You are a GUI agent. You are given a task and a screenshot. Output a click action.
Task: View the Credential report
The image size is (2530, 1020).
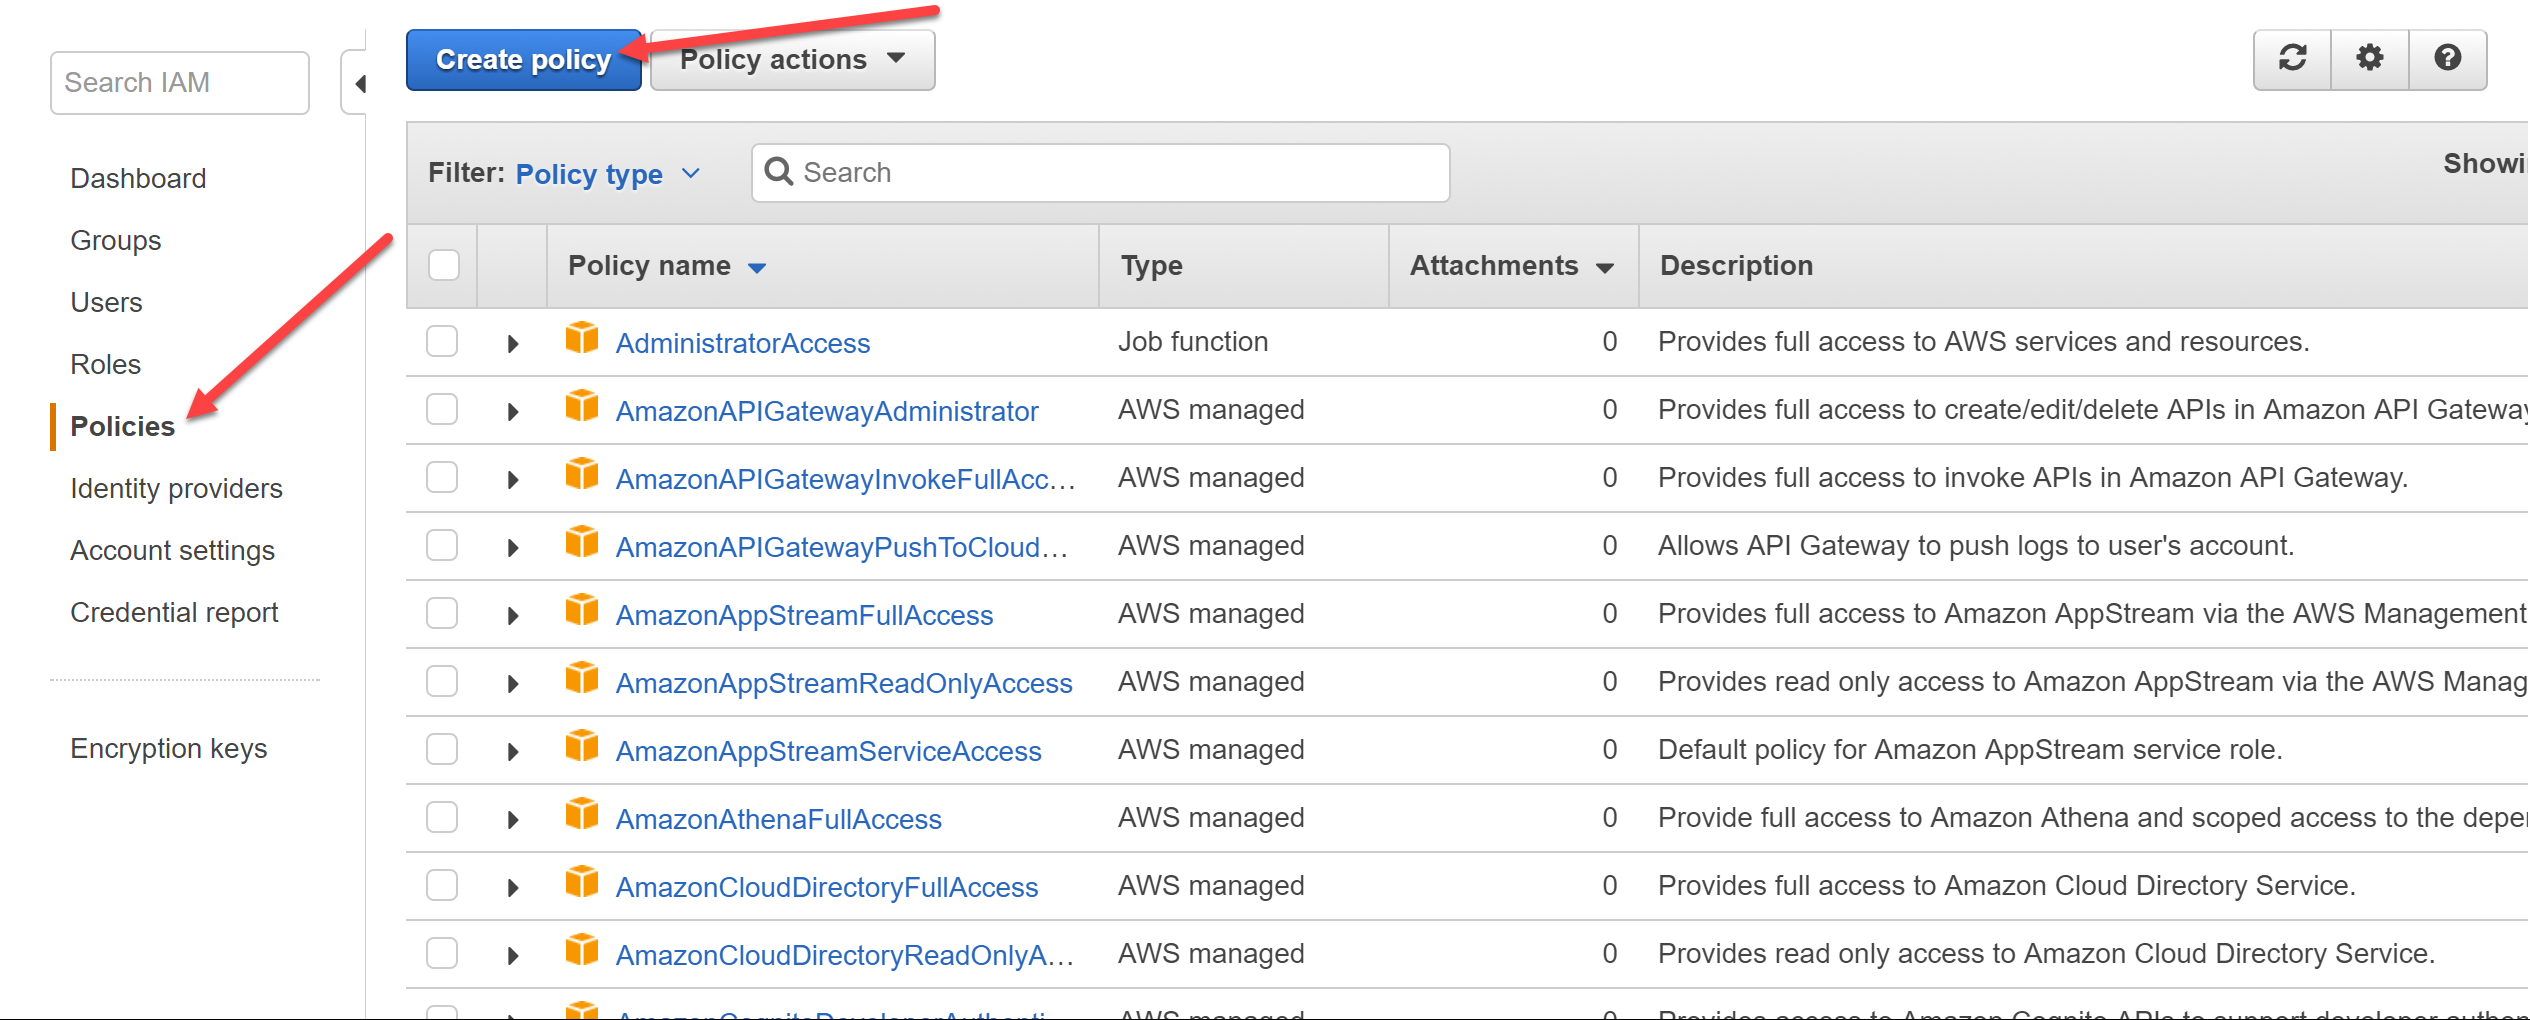174,613
